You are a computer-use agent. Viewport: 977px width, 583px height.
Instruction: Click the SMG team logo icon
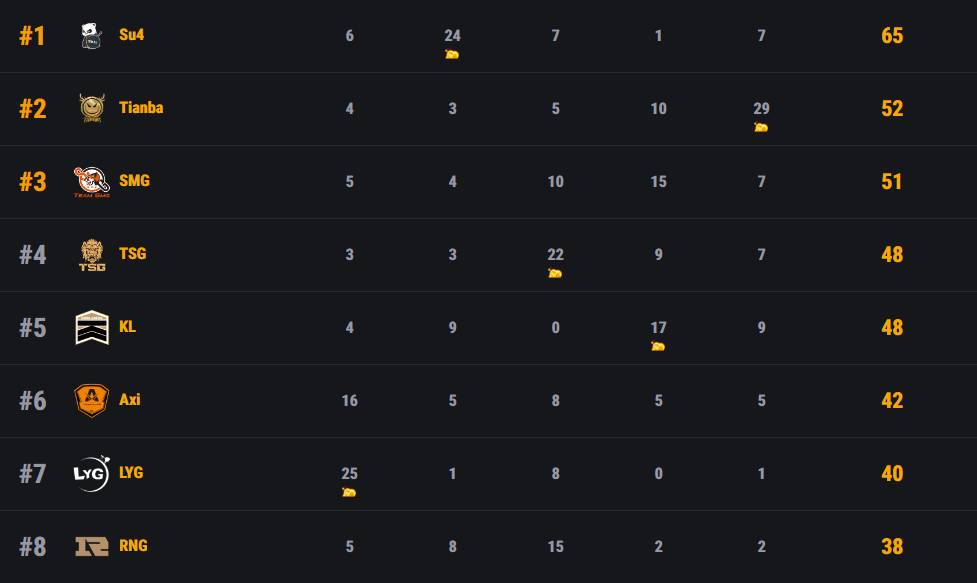92,181
